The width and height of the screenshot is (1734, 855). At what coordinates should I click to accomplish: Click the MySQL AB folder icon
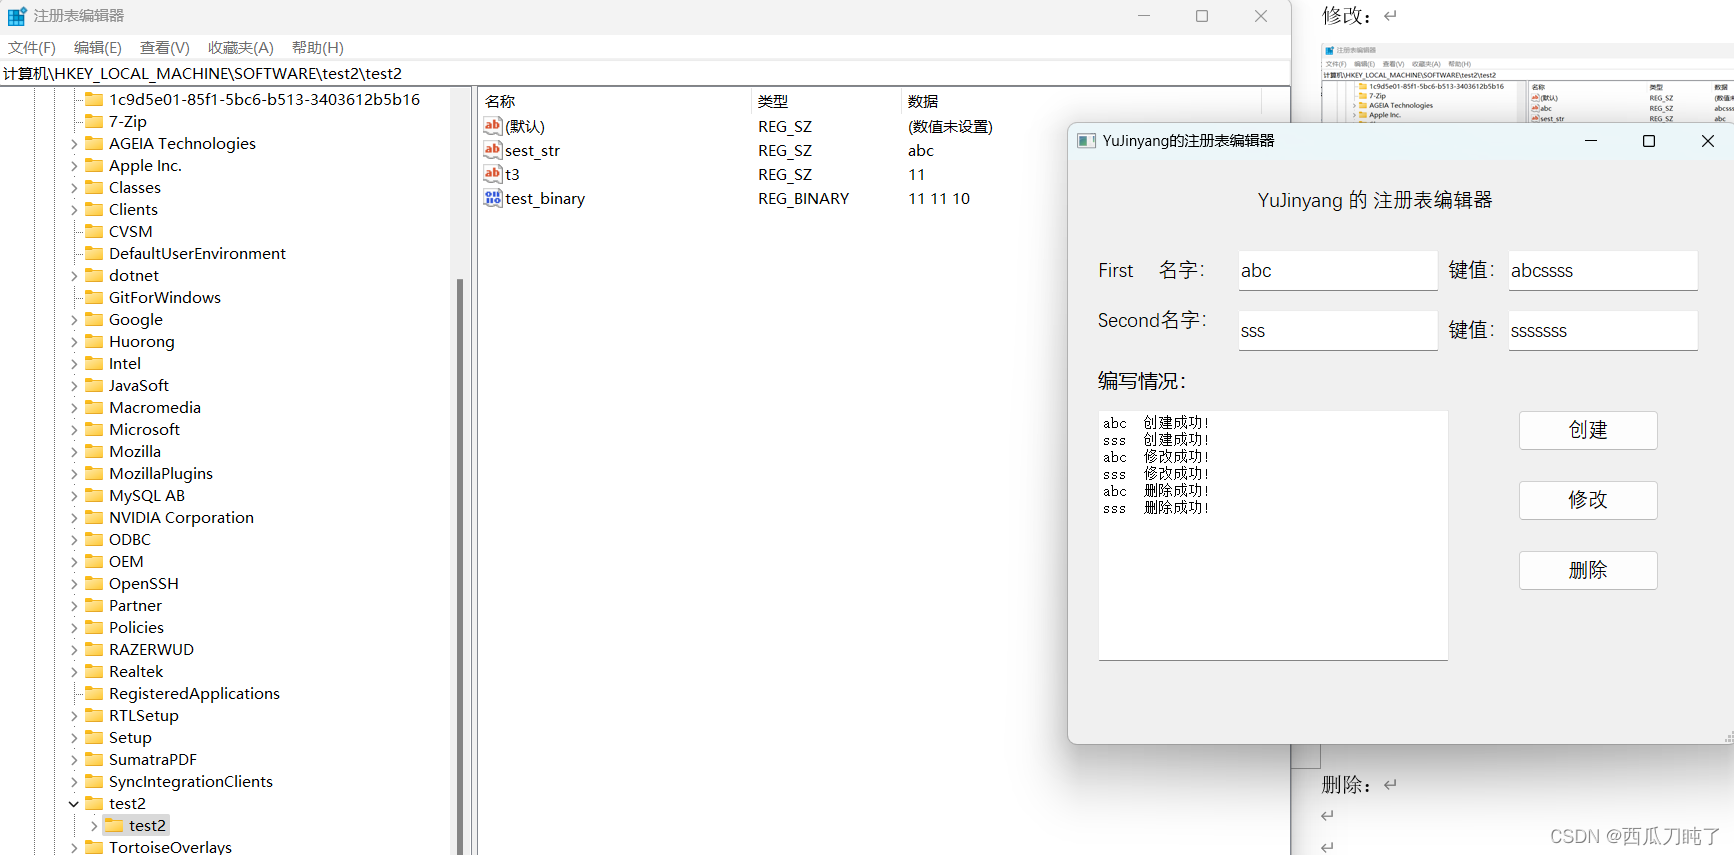[94, 495]
